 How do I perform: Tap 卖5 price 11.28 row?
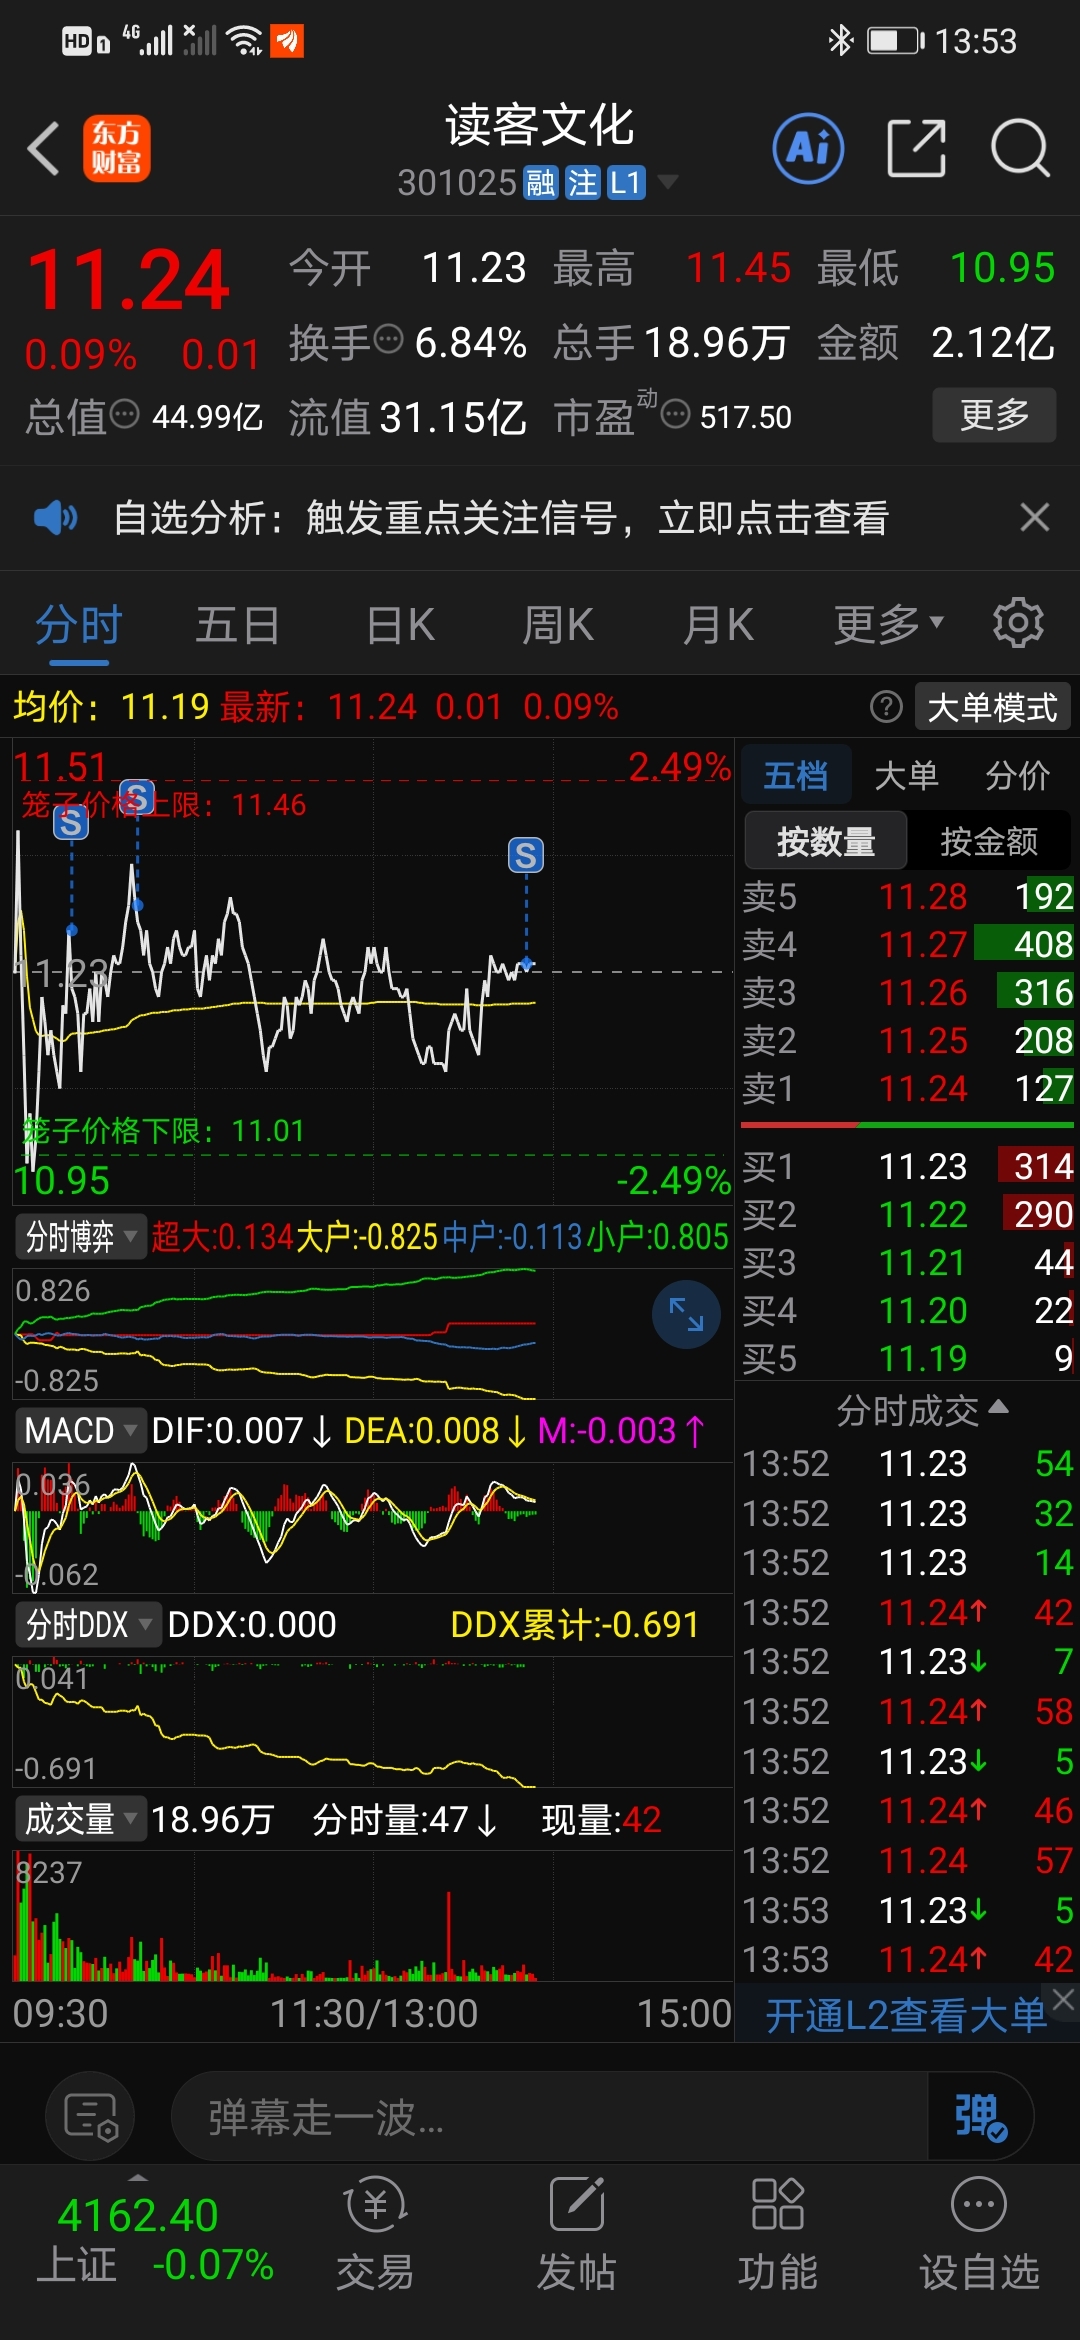(x=908, y=896)
